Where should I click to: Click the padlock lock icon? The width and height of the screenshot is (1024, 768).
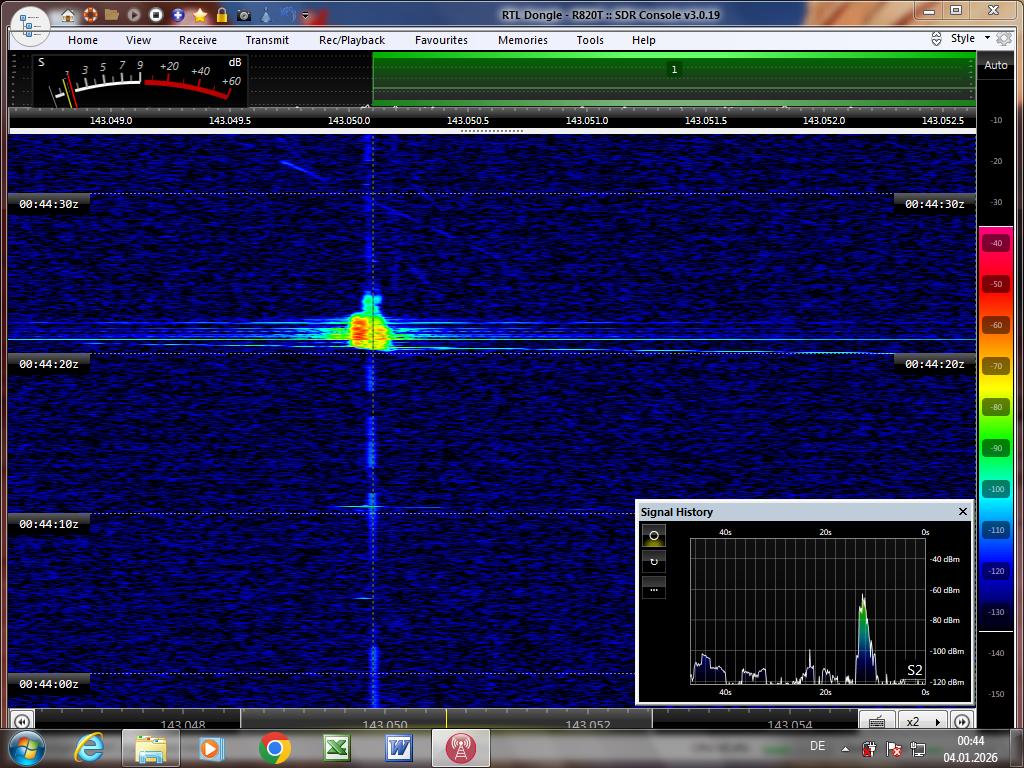click(x=222, y=14)
